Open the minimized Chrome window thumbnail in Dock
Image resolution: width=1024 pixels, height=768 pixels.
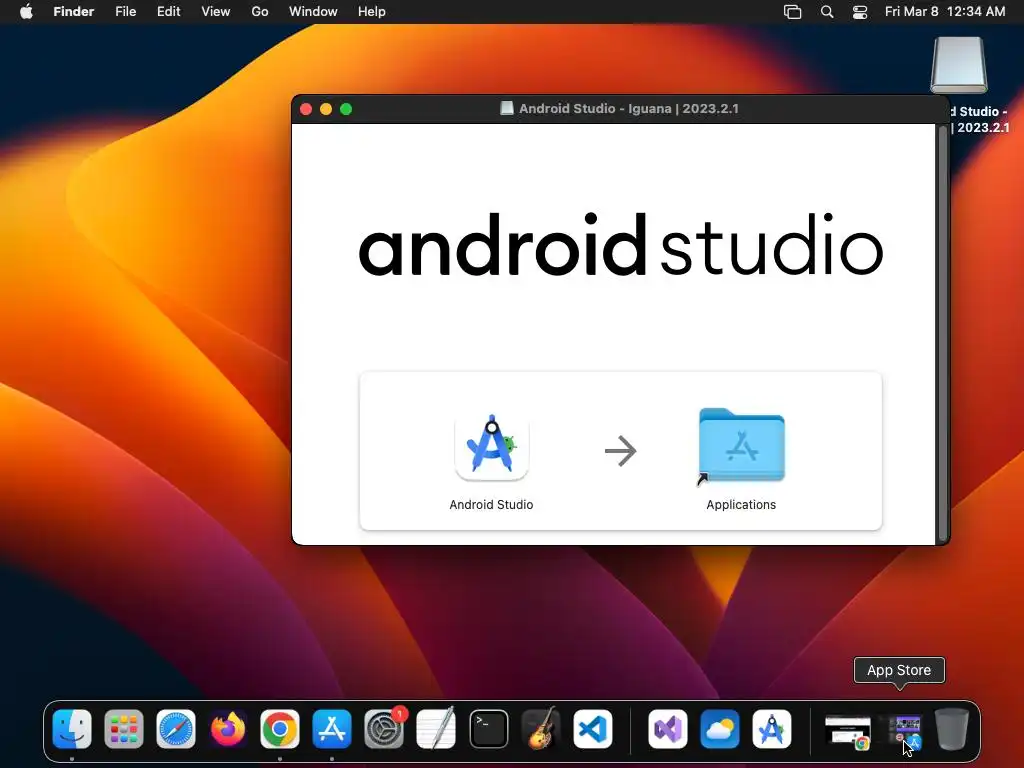pyautogui.click(x=848, y=731)
